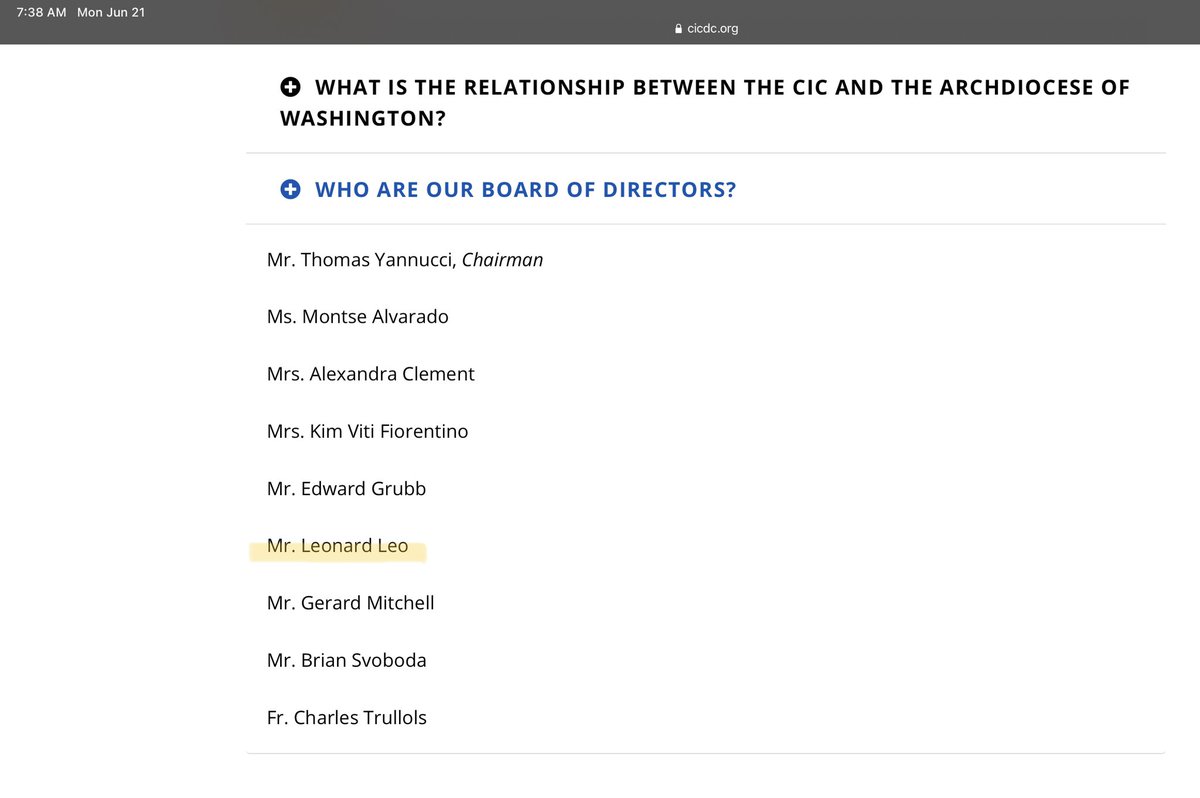Collapse the Who Are Our Board of Directors section
Viewport: 1200px width, 798px height.
(x=525, y=189)
